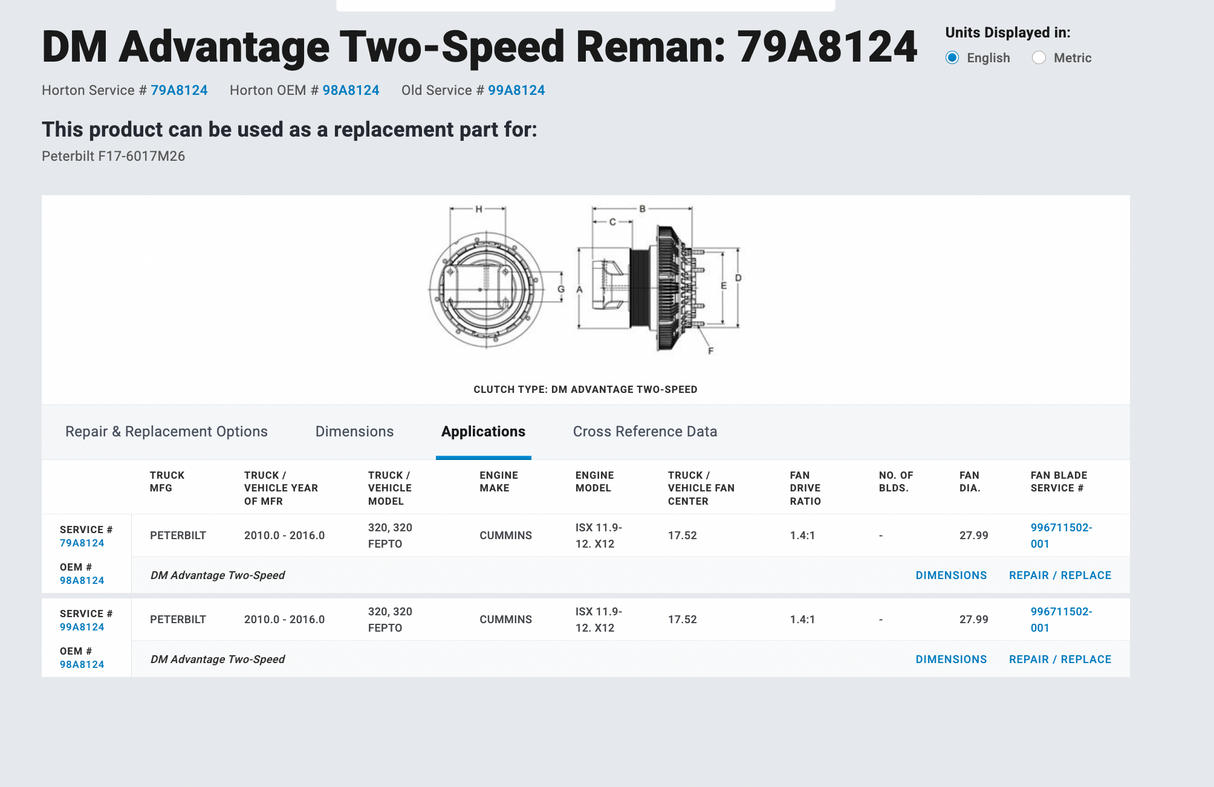Click the TRUCK / VEHICLE YEAR OF MFR header

click(281, 488)
